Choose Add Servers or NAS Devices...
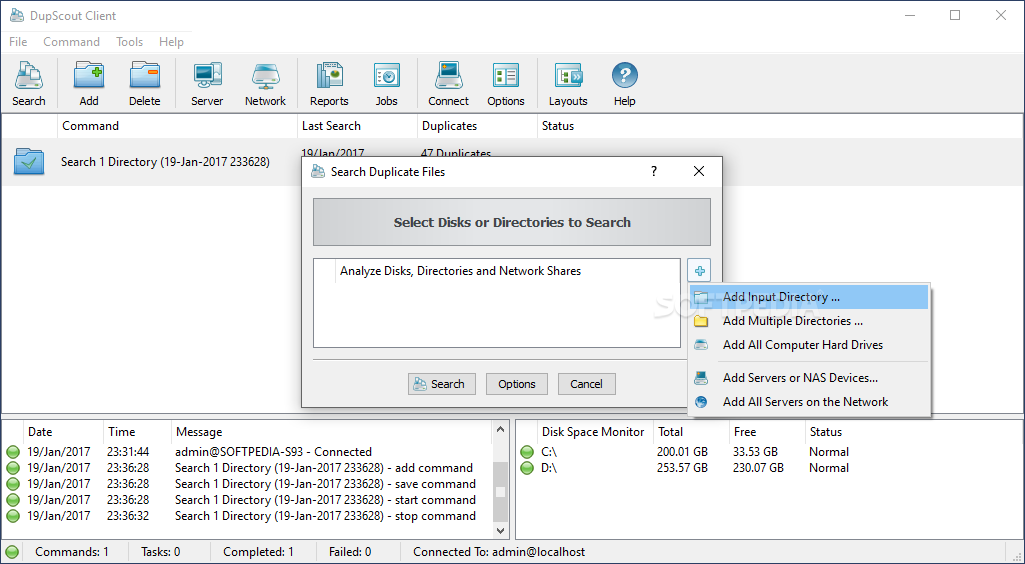This screenshot has width=1025, height=564. tap(809, 378)
